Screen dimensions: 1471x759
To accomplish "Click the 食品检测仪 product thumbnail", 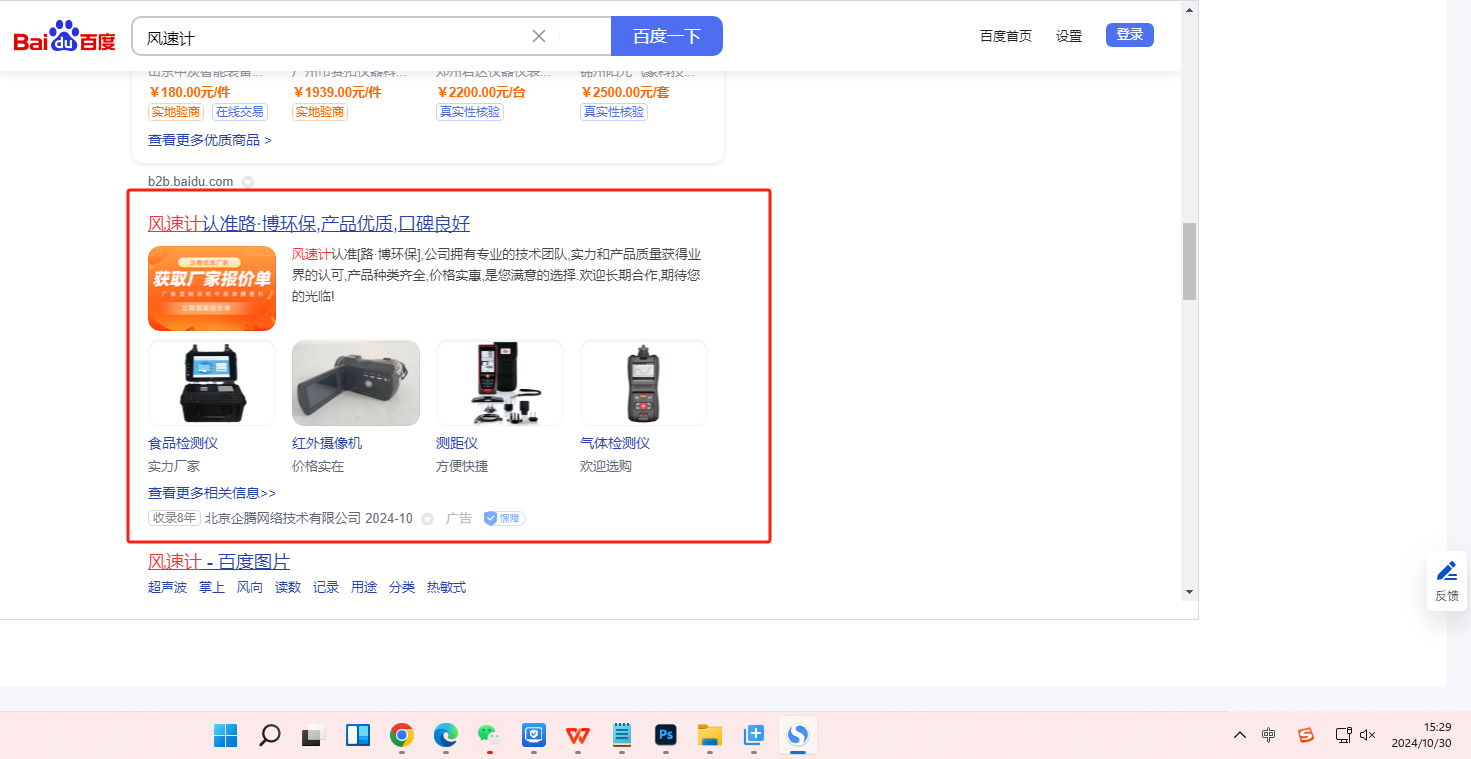I will (x=212, y=383).
